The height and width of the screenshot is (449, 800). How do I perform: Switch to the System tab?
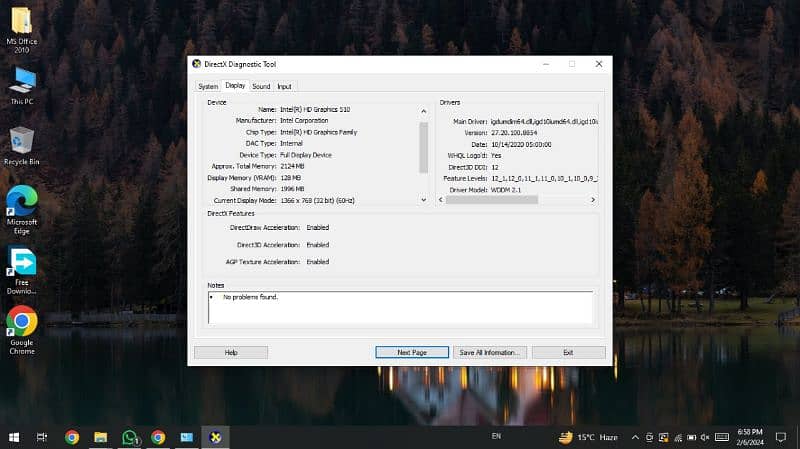pos(207,87)
